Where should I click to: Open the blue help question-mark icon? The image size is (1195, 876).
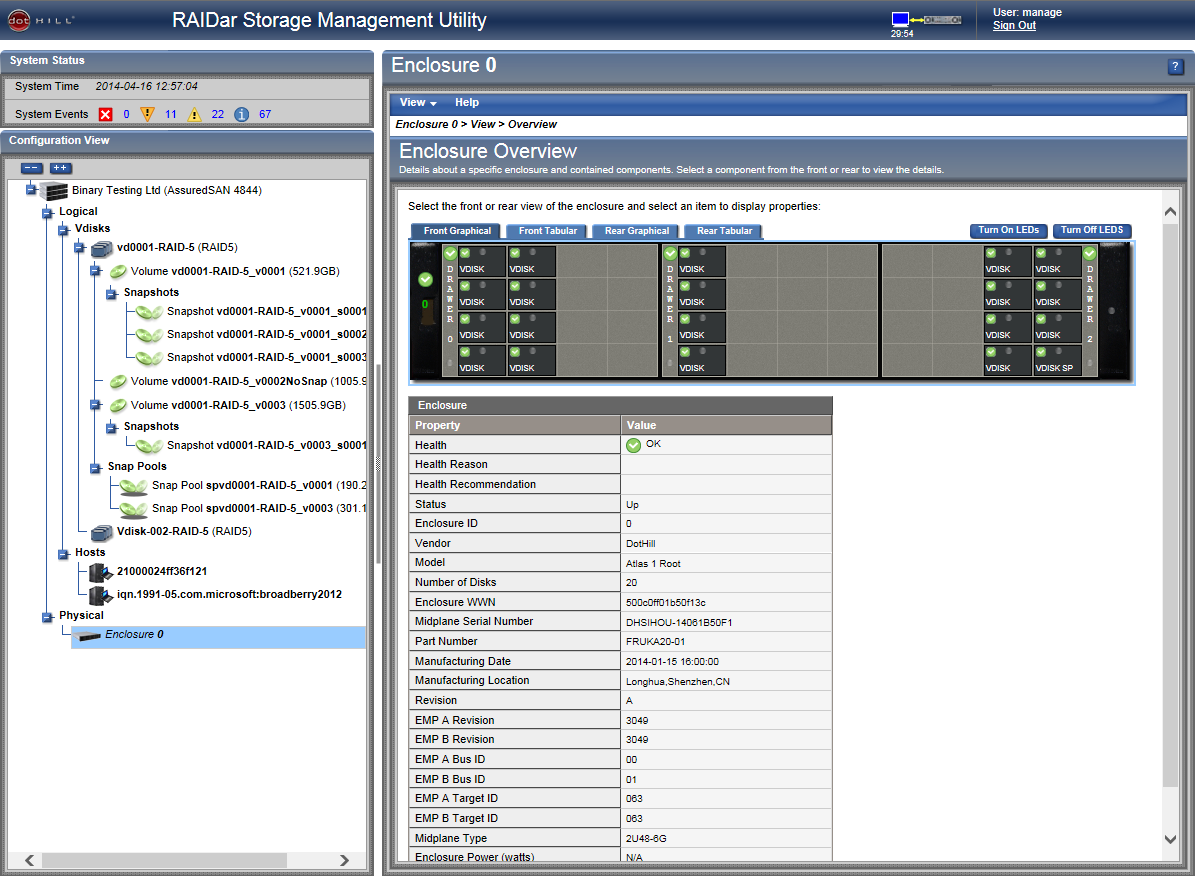click(1175, 67)
